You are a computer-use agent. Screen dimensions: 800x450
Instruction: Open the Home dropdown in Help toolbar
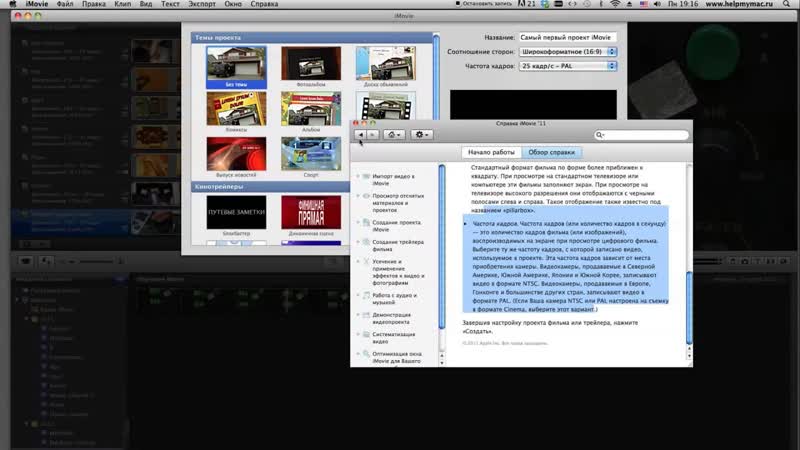[x=394, y=135]
